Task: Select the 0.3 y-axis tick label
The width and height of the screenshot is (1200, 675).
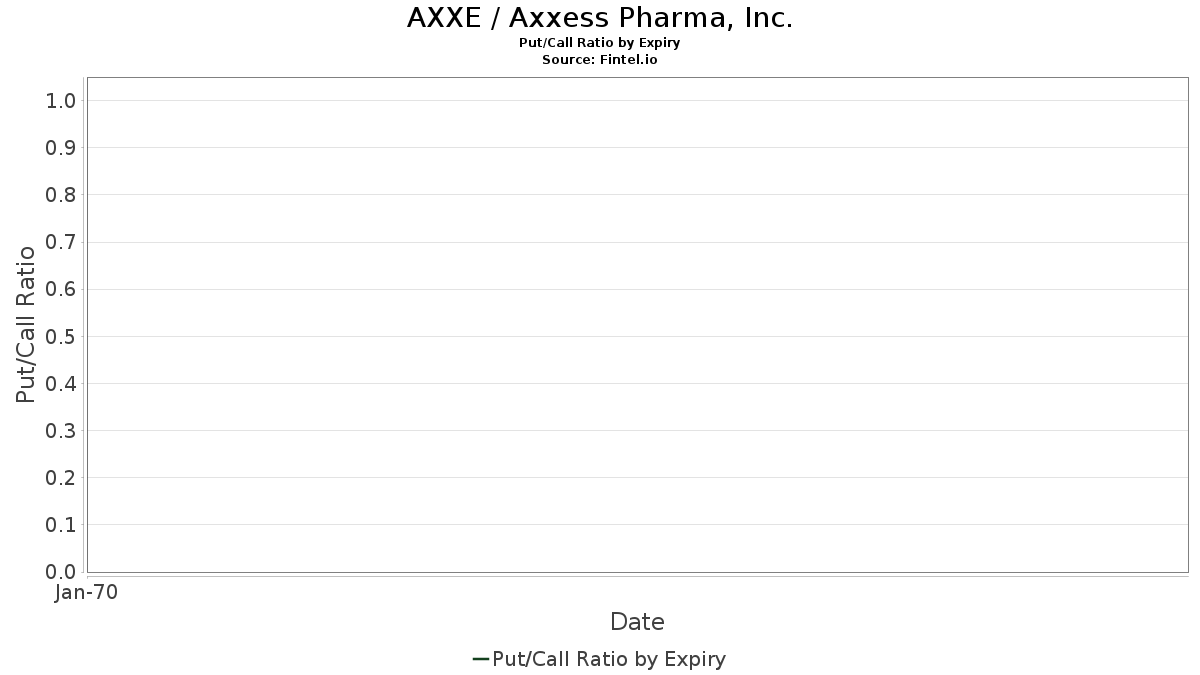Action: pos(61,431)
